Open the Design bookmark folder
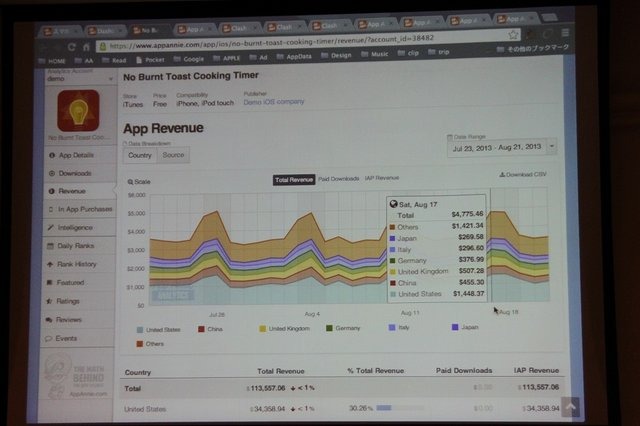 pos(336,55)
